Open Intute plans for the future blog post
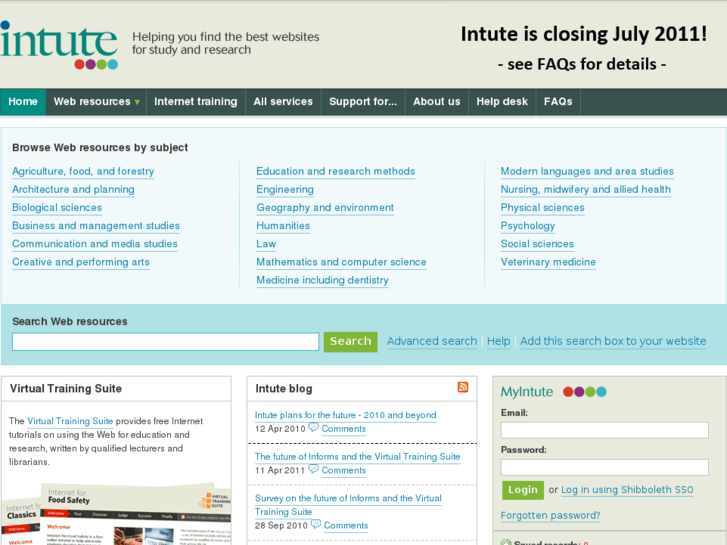The width and height of the screenshot is (727, 545). pos(345,415)
